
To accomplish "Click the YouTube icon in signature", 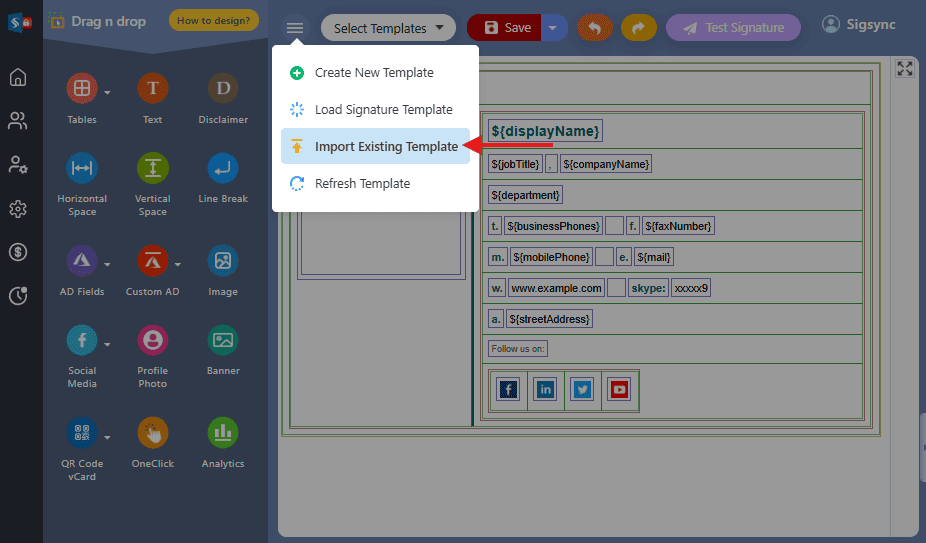I will (x=619, y=389).
